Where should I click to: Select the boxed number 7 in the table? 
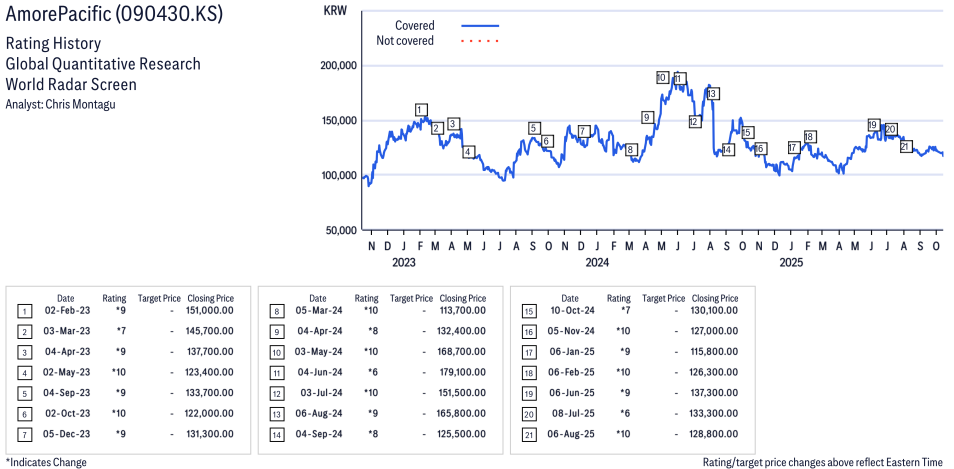tap(24, 434)
